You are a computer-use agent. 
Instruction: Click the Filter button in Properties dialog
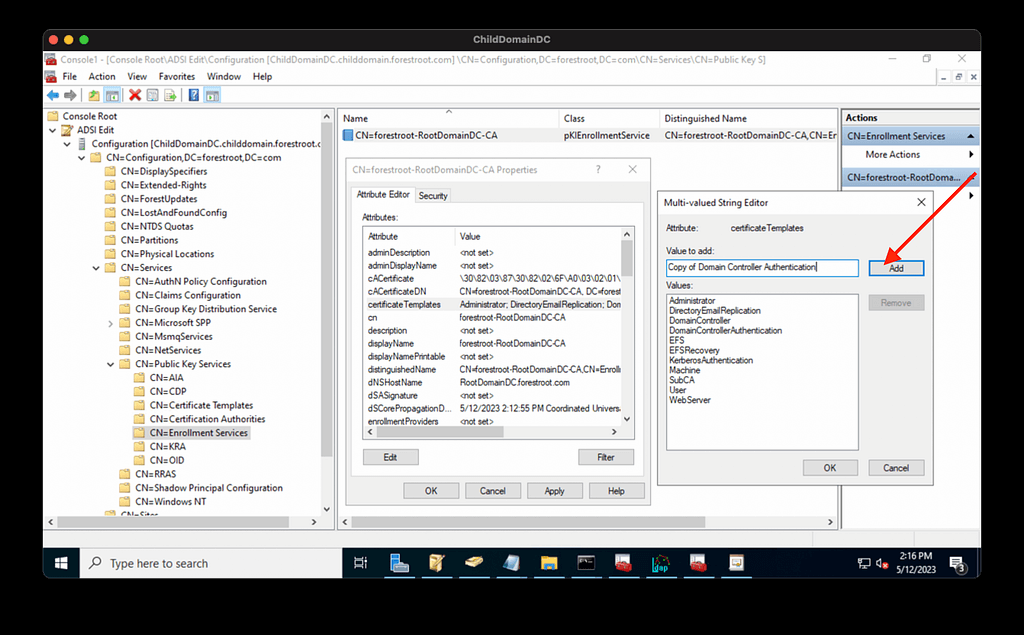[x=605, y=457]
